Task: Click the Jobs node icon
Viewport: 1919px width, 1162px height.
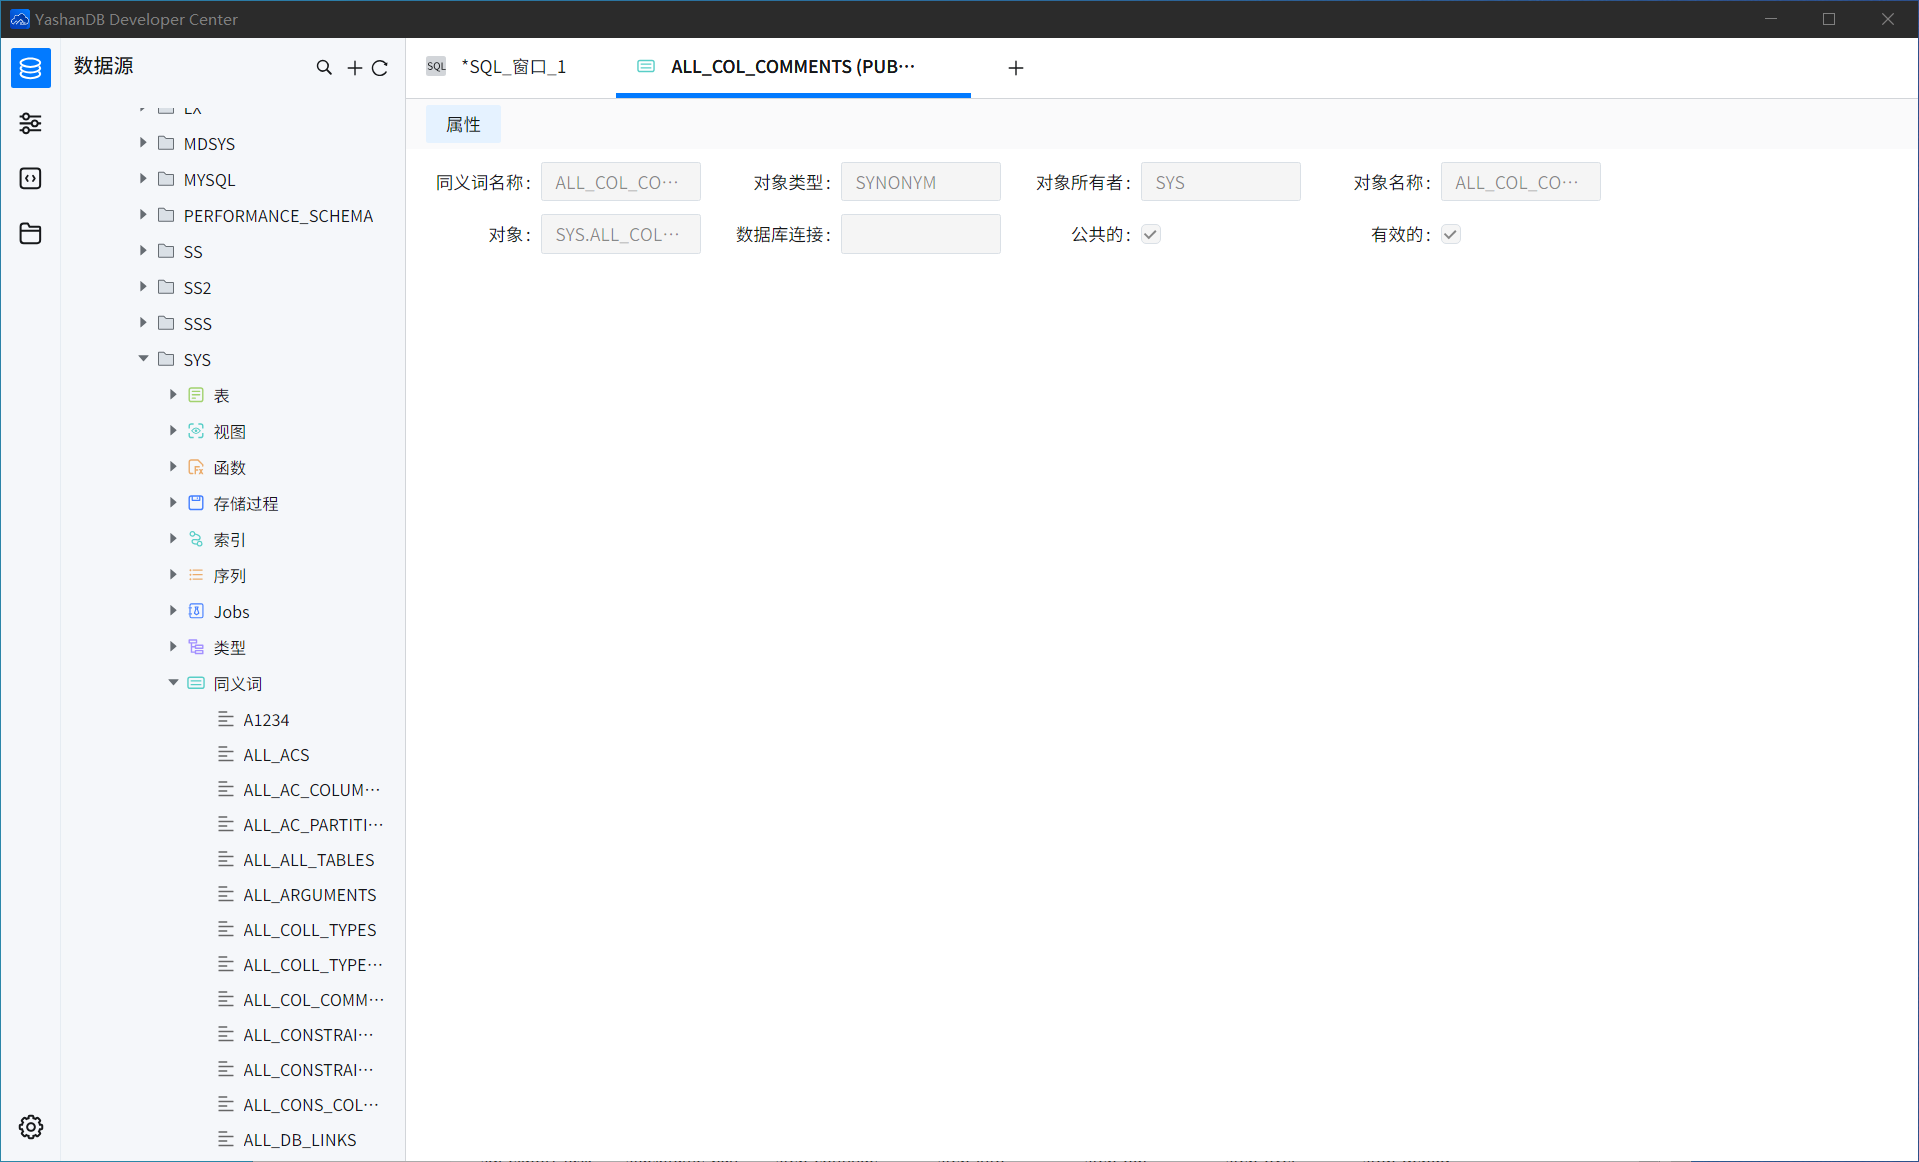Action: (196, 611)
